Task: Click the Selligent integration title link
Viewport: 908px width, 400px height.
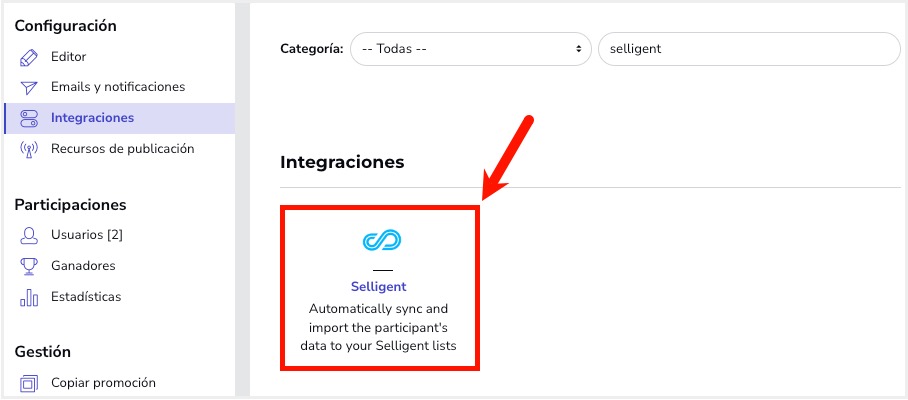Action: coord(379,287)
